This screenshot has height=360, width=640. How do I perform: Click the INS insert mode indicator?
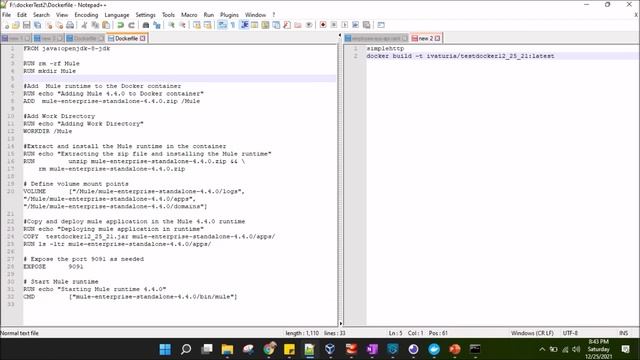click(623, 333)
